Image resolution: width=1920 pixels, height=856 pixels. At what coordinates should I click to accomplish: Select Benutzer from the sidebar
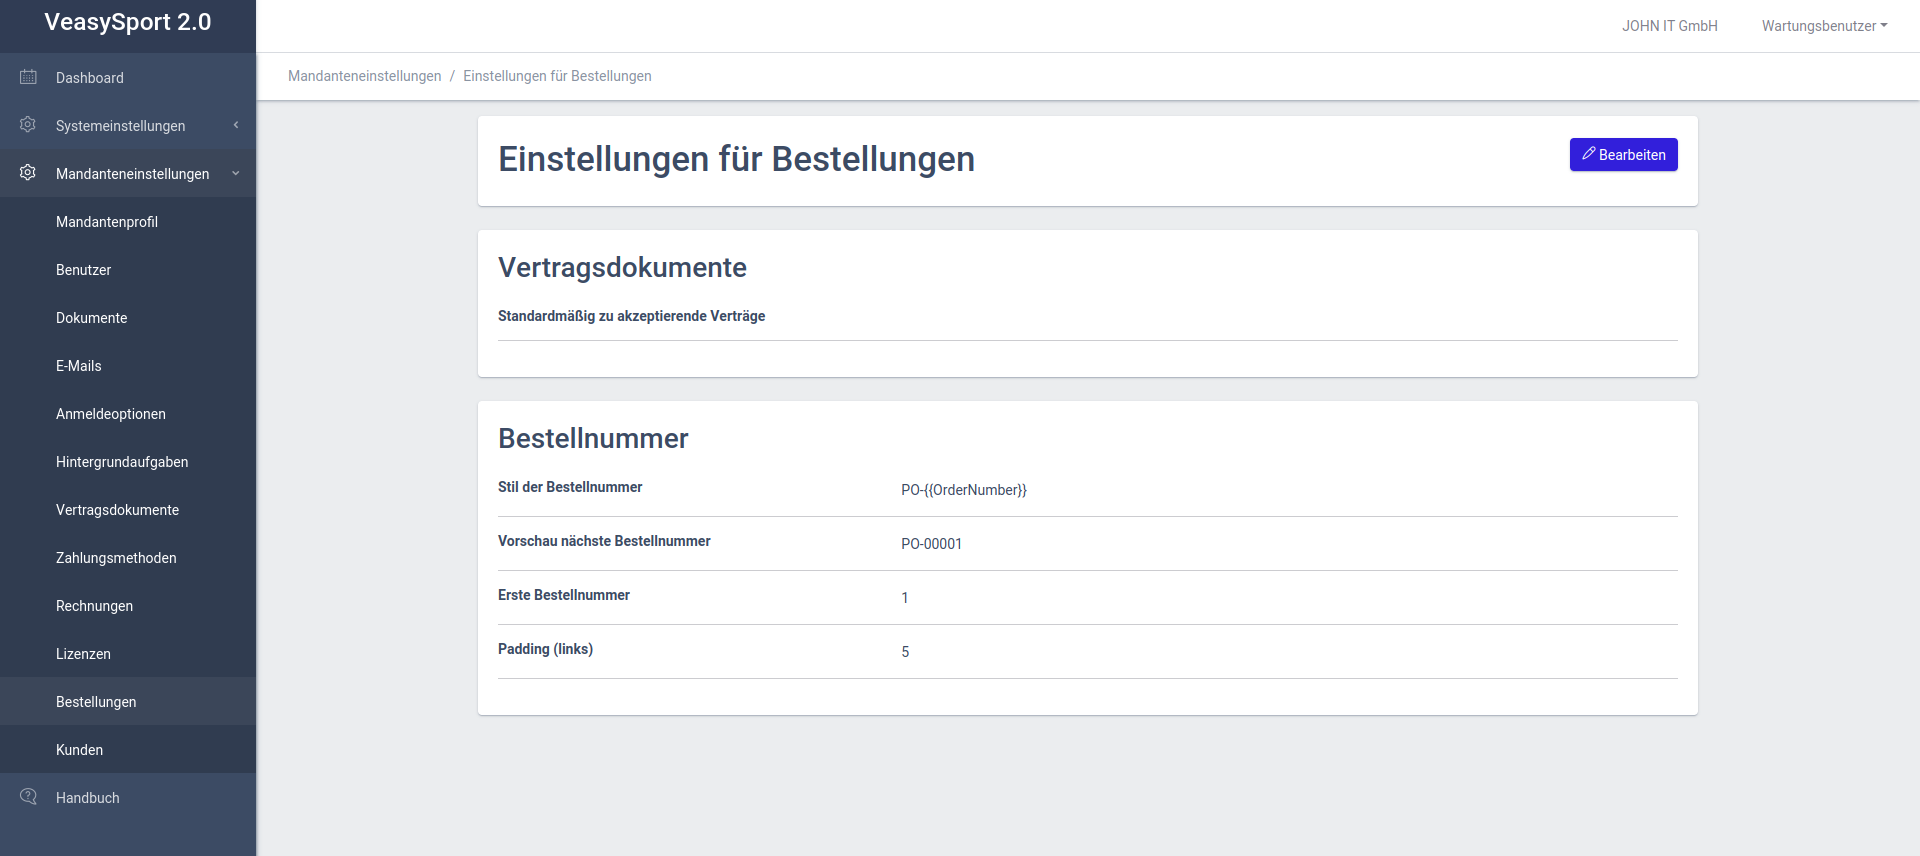pyautogui.click(x=84, y=270)
